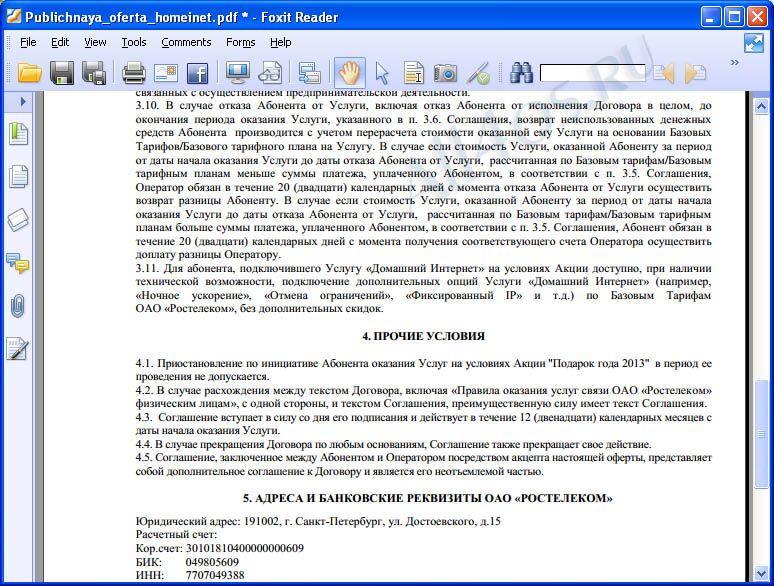
Task: Go to previous search result arrow
Action: coord(663,73)
